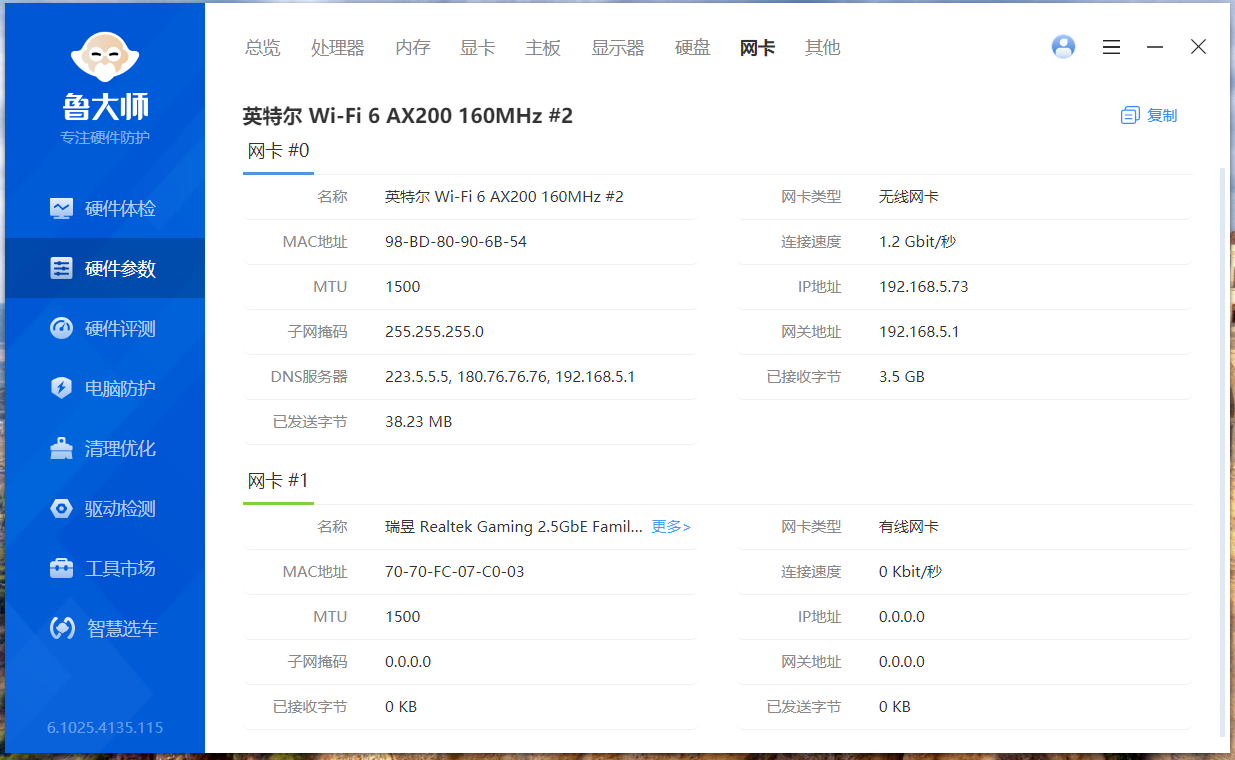
Task: Open 清理优化 in the sidebar
Action: tap(104, 448)
